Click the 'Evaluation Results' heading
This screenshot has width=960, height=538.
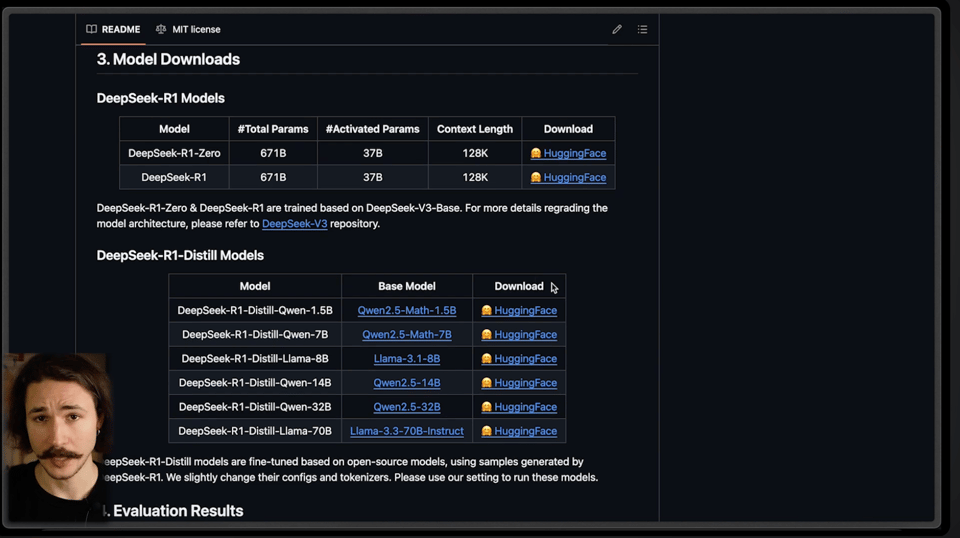pyautogui.click(x=178, y=511)
